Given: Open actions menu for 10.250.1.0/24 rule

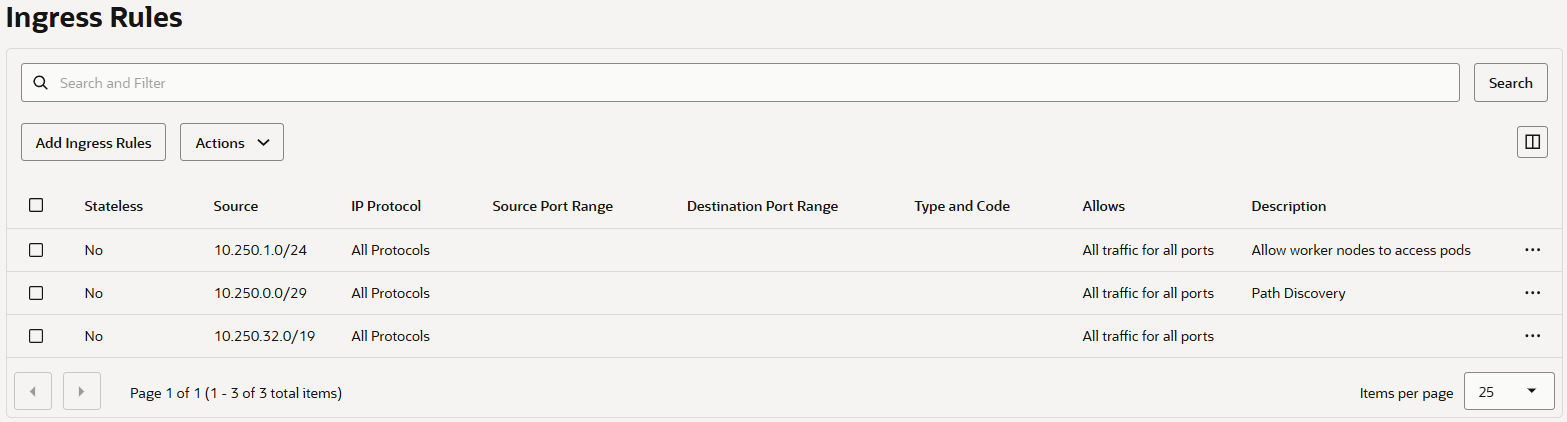Looking at the screenshot, I should (x=1532, y=250).
